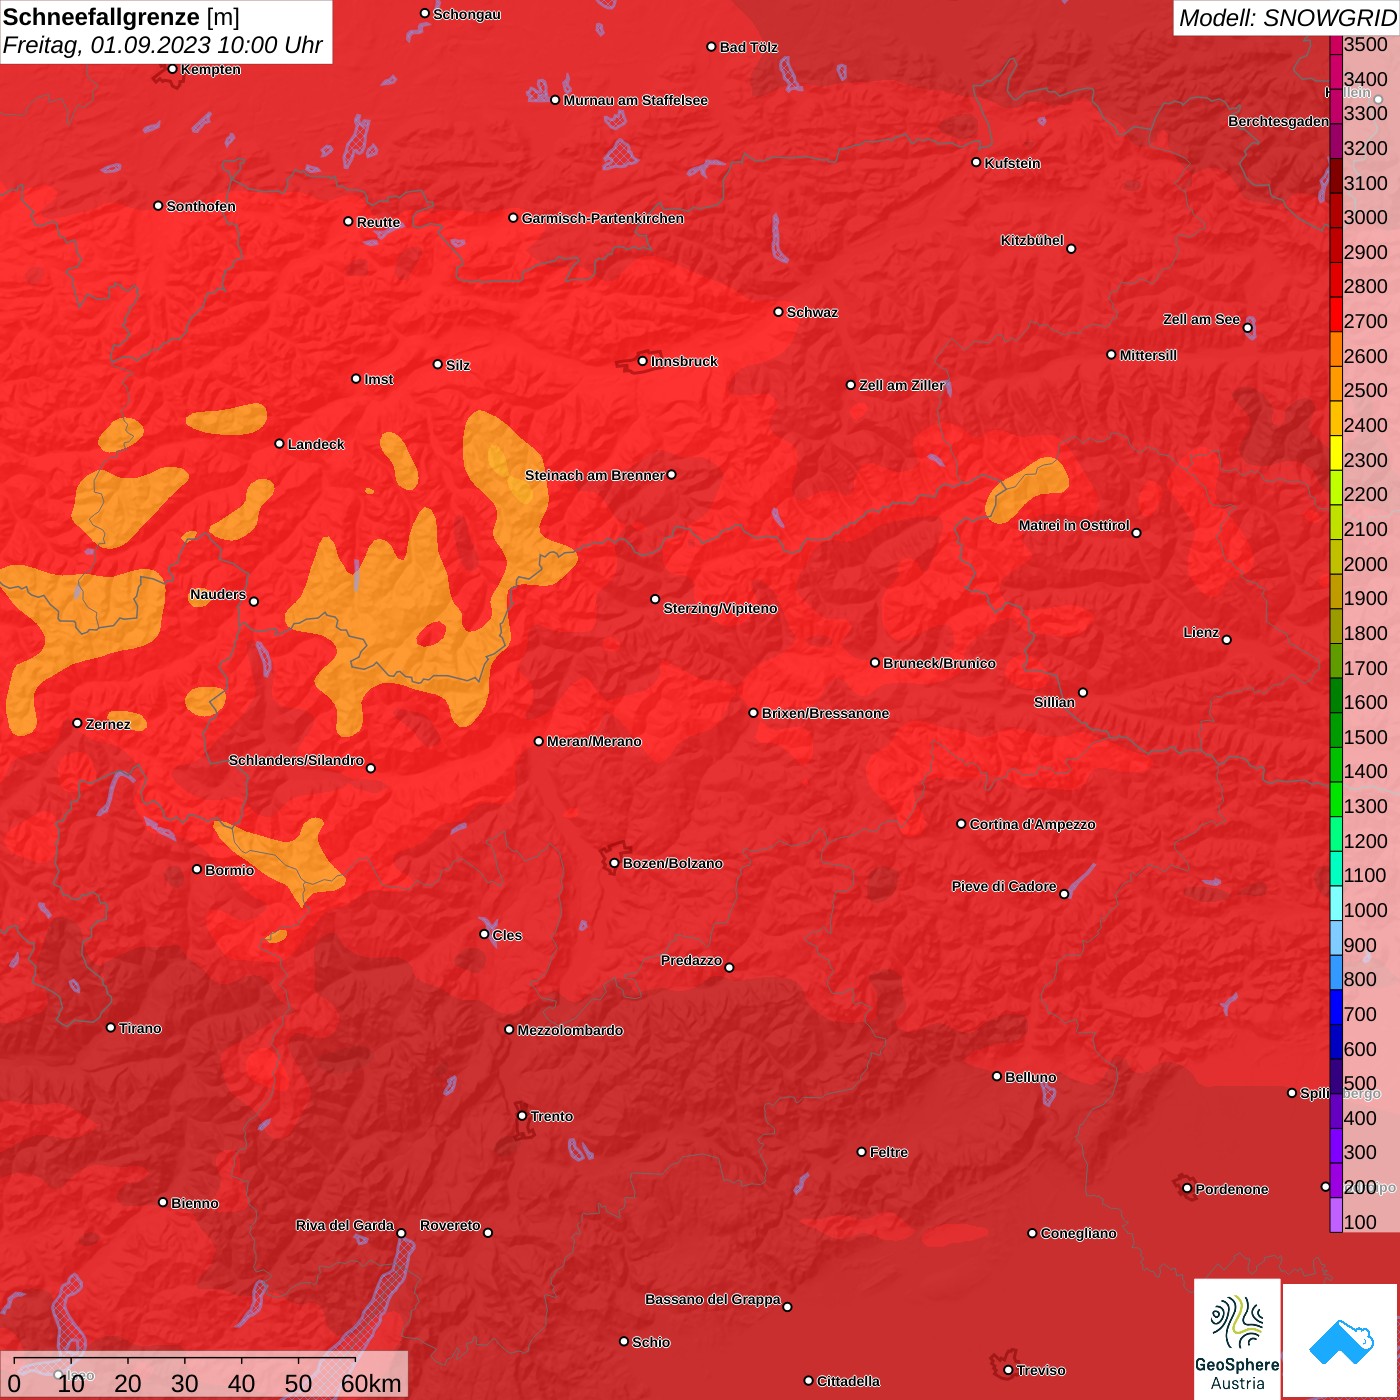This screenshot has width=1400, height=1400.
Task: Click the 1000 light cyan legend swatch
Action: pyautogui.click(x=1336, y=902)
